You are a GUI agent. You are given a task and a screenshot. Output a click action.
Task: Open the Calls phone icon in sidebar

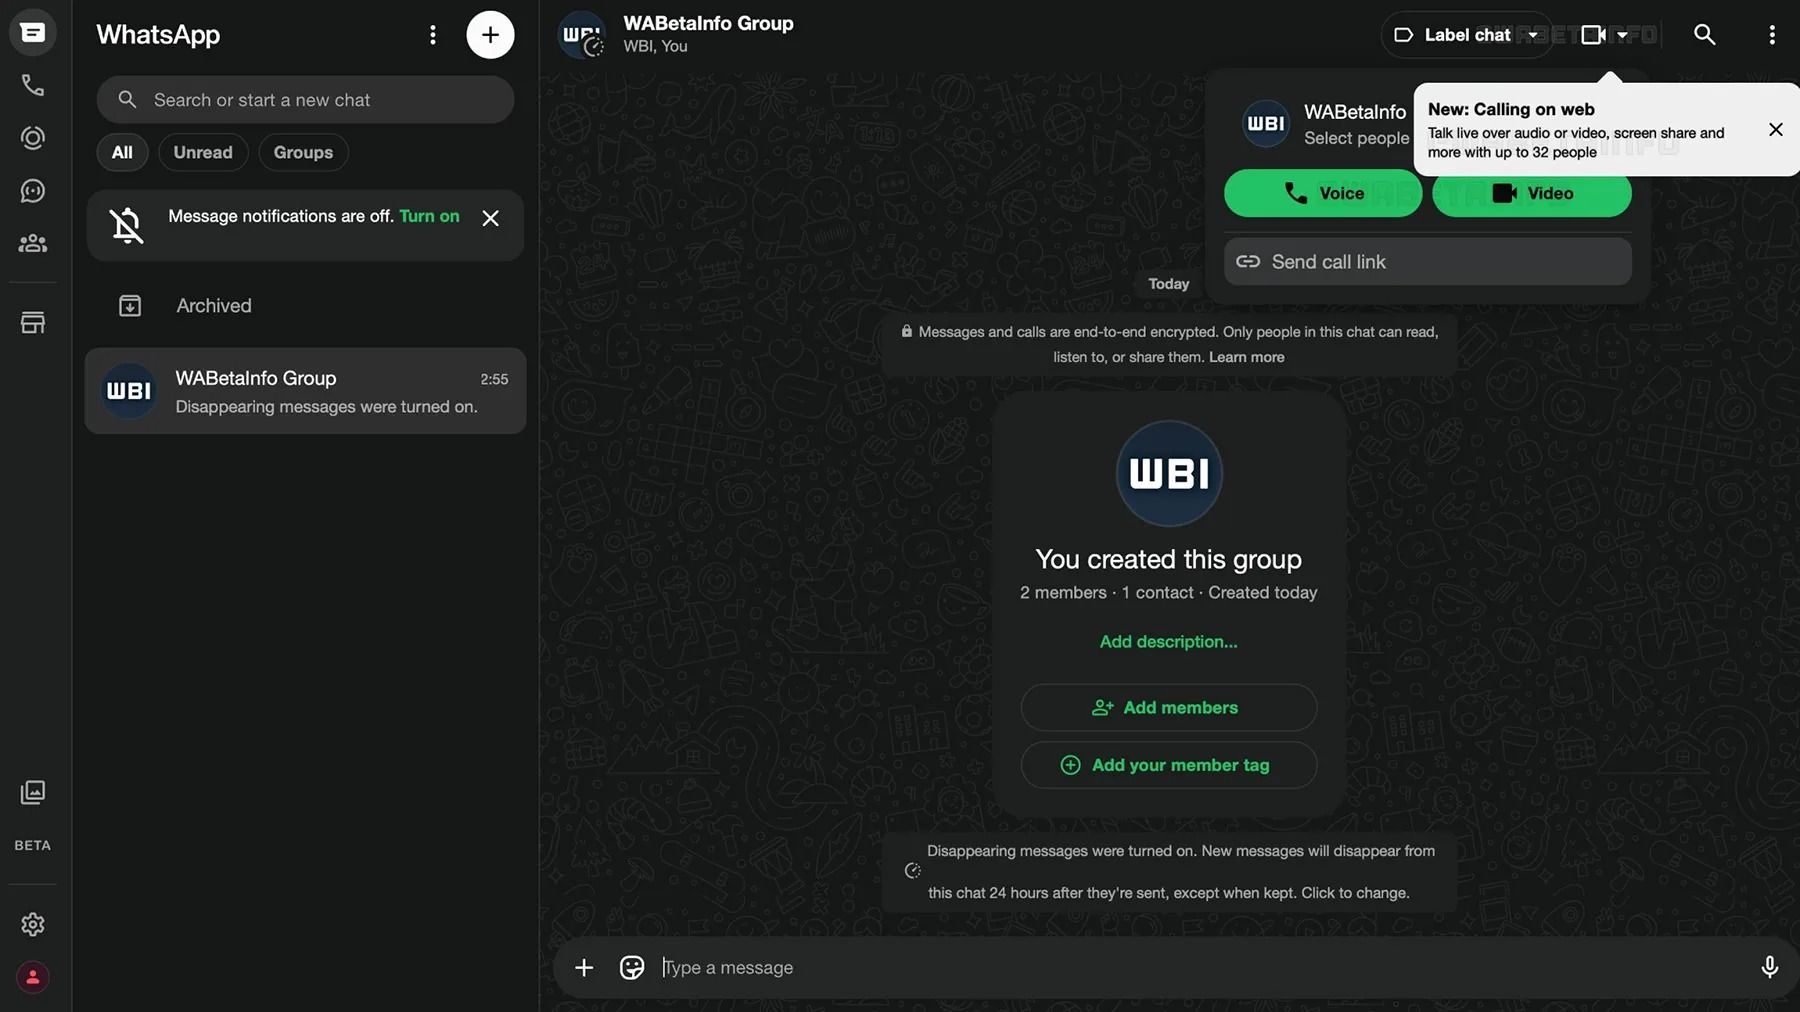(33, 86)
